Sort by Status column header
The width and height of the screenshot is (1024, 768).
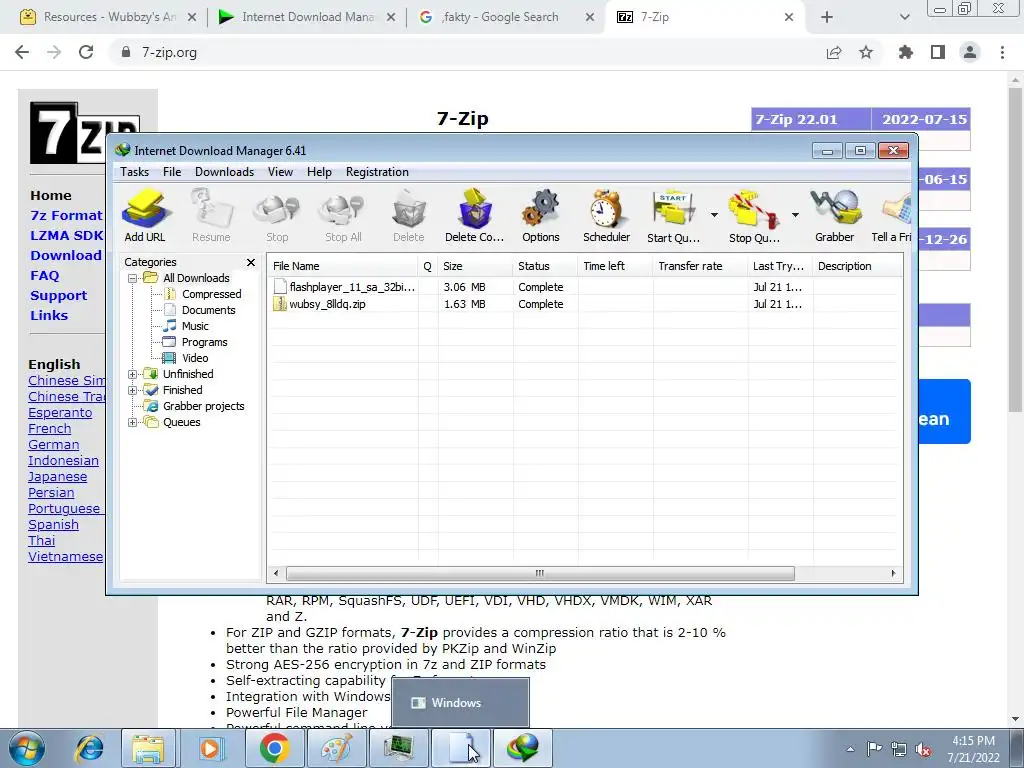pos(545,266)
